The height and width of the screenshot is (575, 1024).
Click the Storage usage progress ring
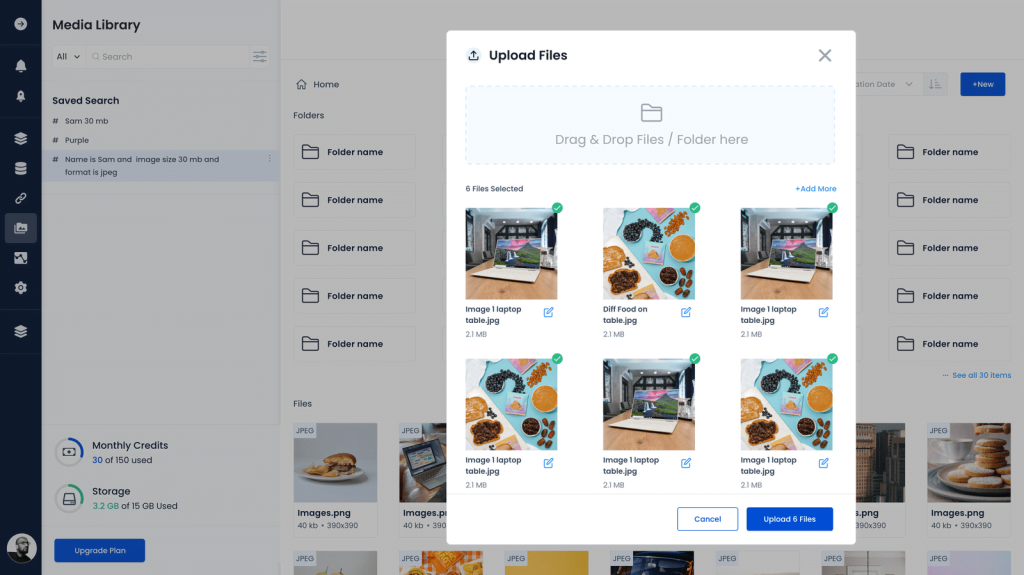pos(69,499)
